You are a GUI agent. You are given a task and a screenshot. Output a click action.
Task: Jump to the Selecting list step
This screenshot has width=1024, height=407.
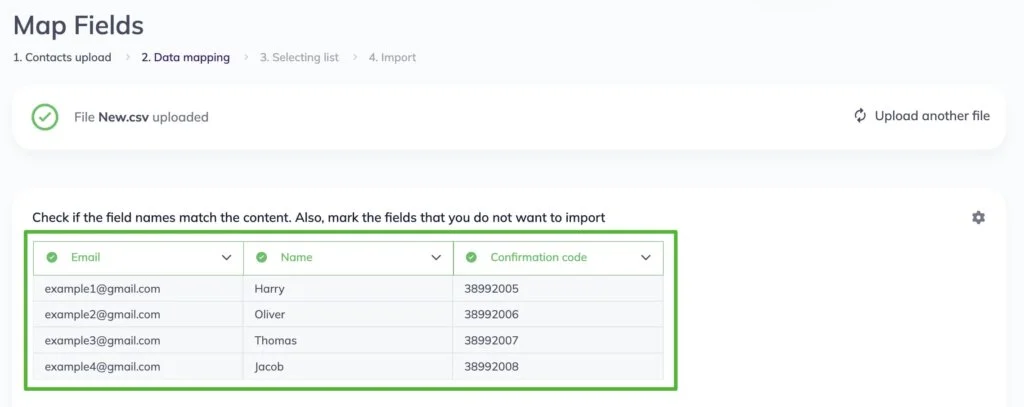299,57
